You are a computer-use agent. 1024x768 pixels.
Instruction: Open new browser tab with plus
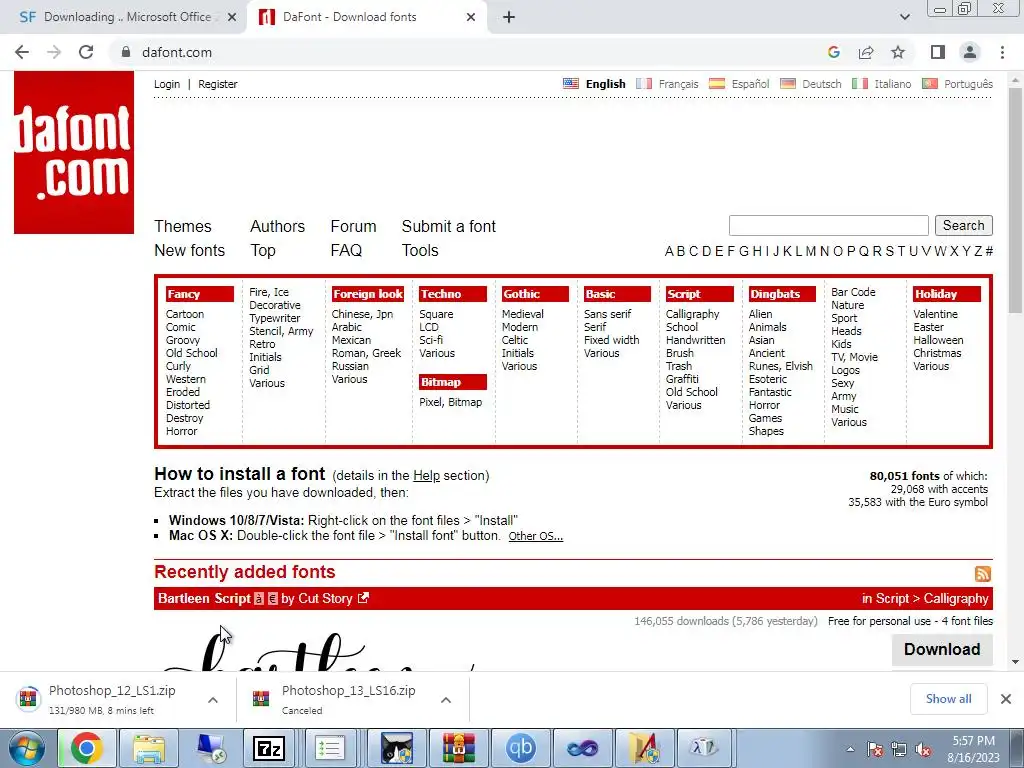pyautogui.click(x=509, y=17)
